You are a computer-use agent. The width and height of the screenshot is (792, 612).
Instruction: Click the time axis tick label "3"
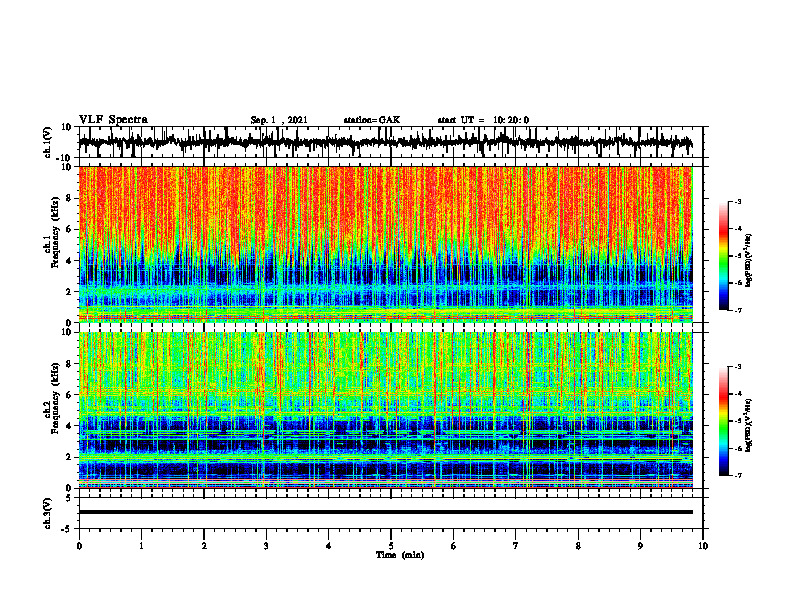click(x=266, y=546)
